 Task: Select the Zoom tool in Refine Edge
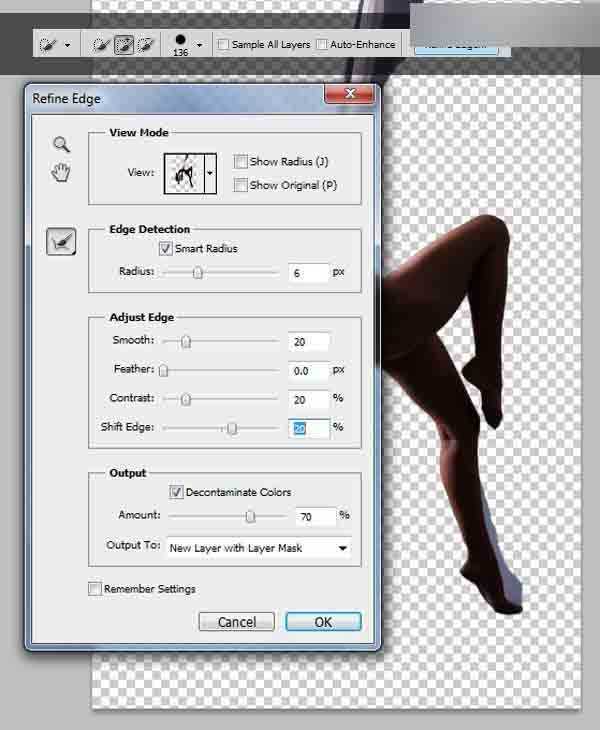click(61, 144)
